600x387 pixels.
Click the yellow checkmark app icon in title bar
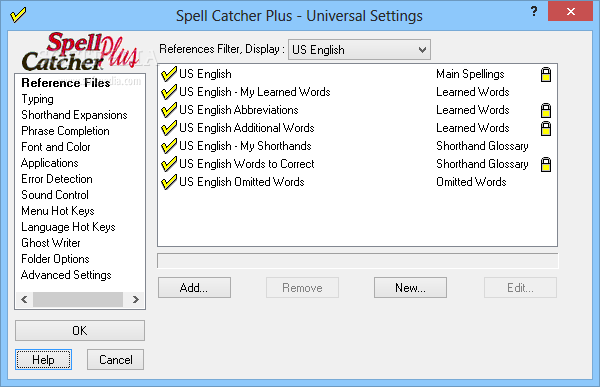pyautogui.click(x=18, y=15)
